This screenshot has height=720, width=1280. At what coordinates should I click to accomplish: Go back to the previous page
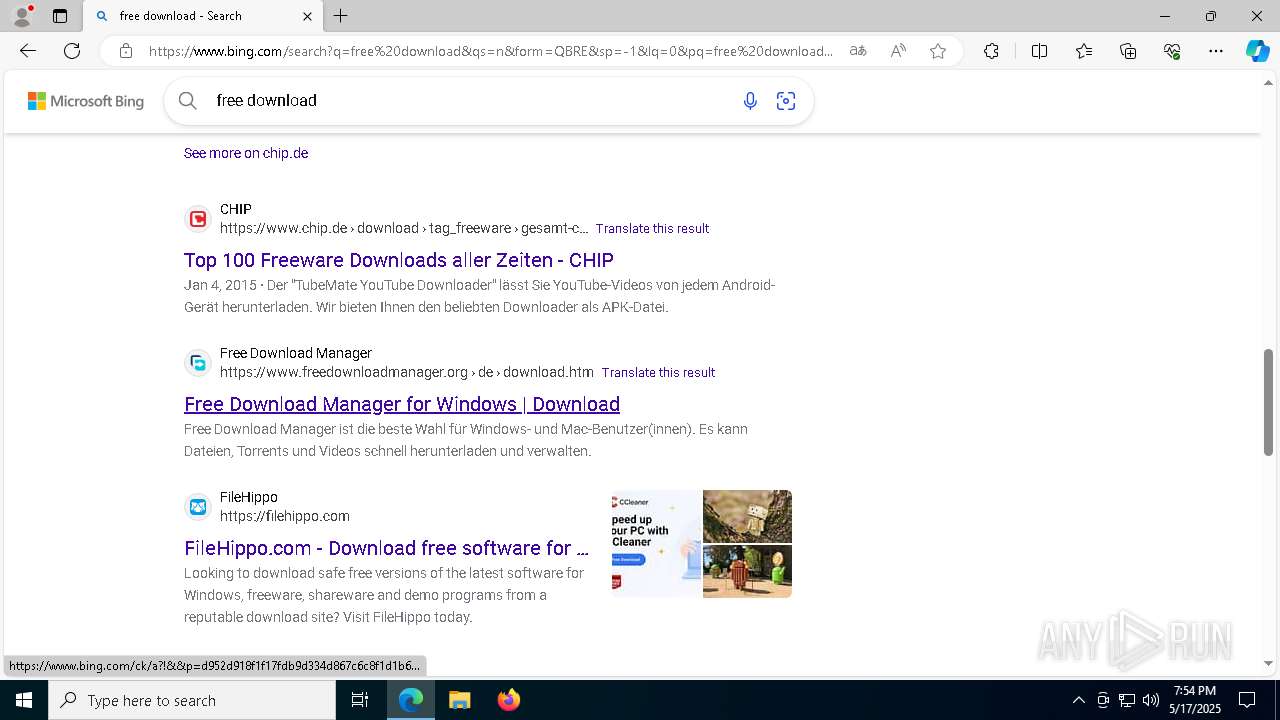(x=28, y=51)
